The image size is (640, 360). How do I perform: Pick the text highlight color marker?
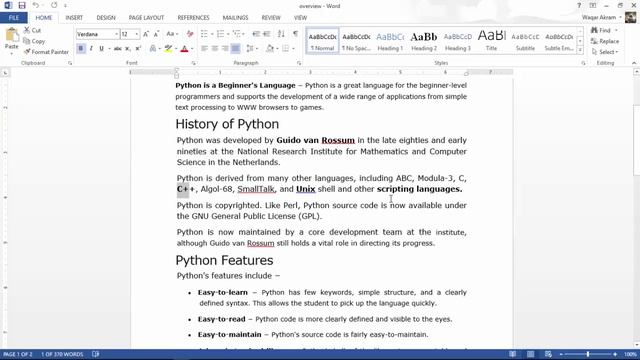point(168,49)
